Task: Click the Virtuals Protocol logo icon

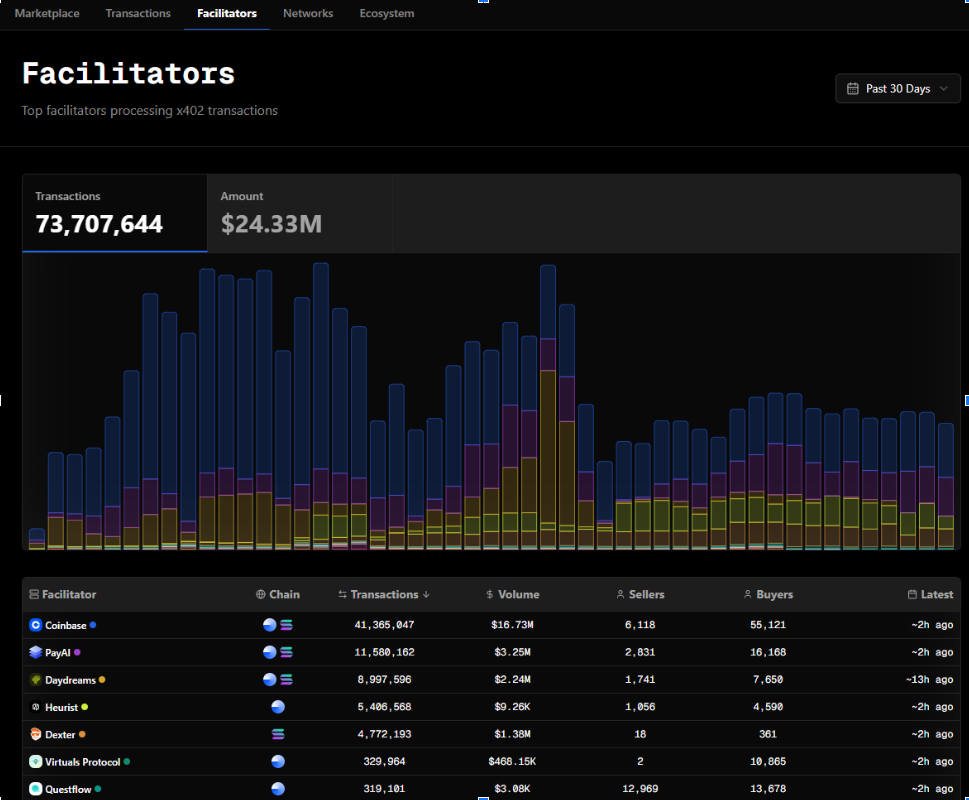Action: coord(36,762)
